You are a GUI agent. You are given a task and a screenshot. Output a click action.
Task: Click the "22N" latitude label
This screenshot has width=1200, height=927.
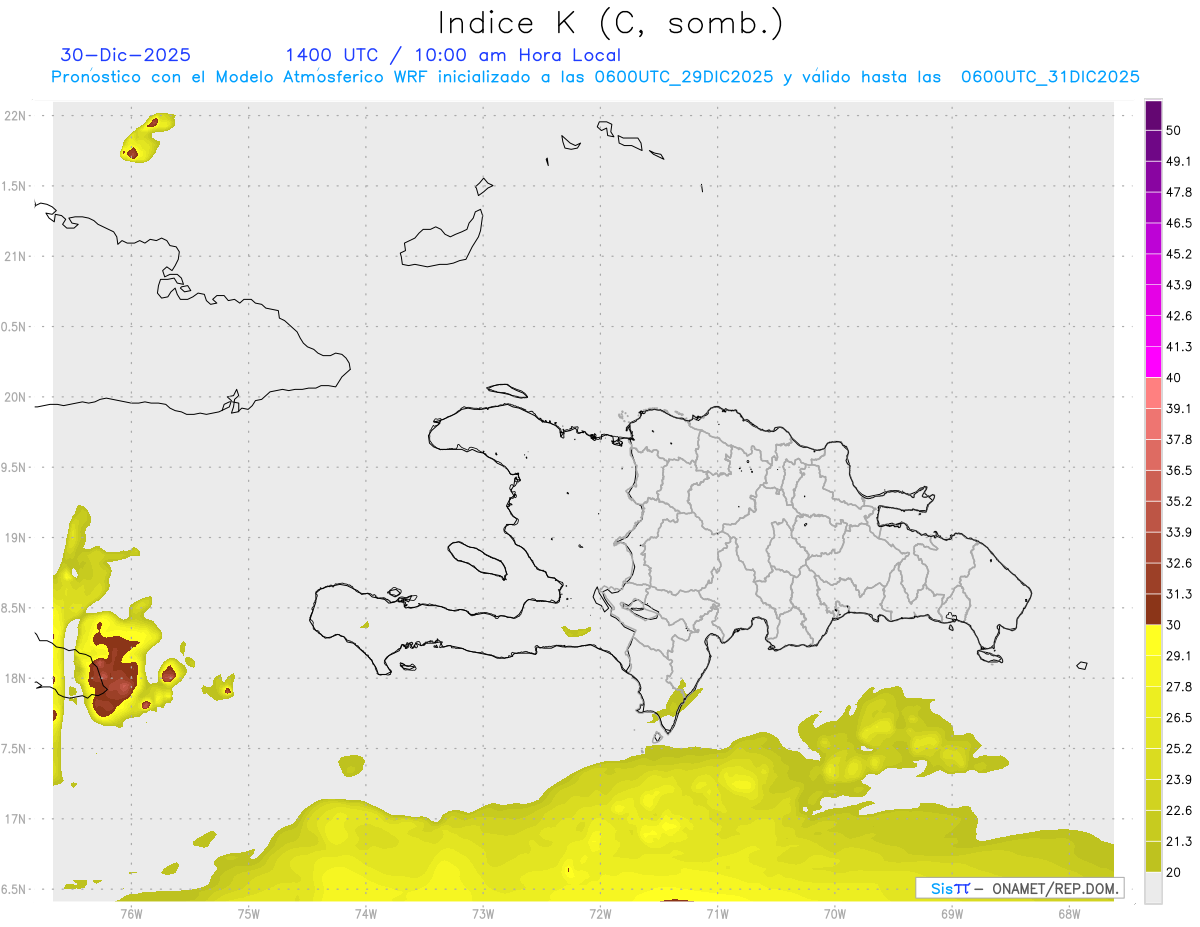click(x=17, y=116)
